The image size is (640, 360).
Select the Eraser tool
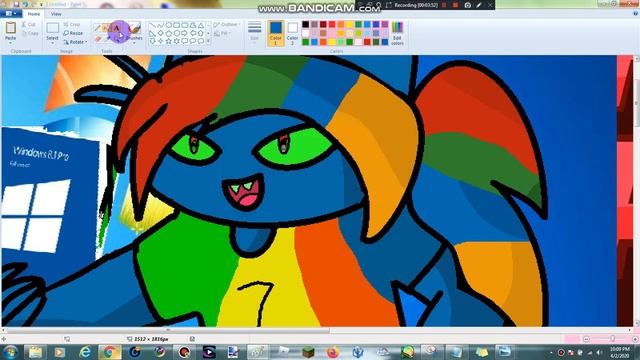click(98, 38)
